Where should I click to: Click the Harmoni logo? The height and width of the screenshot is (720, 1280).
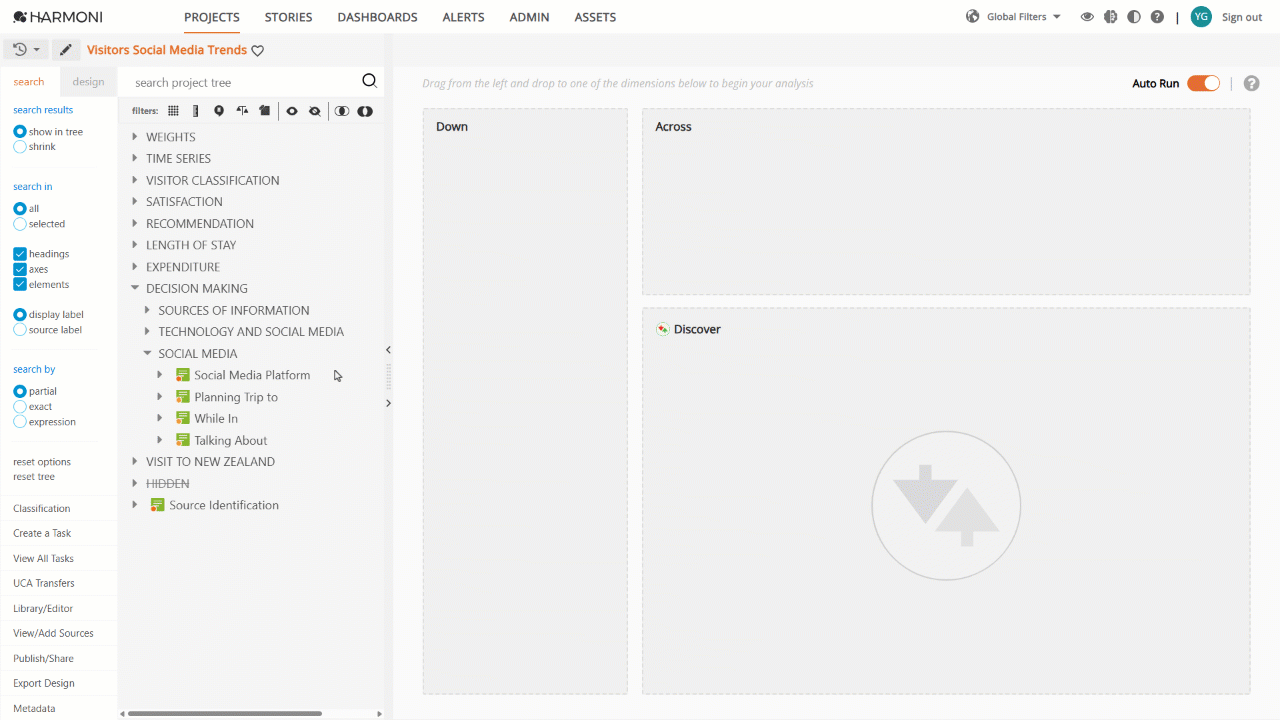tap(58, 17)
